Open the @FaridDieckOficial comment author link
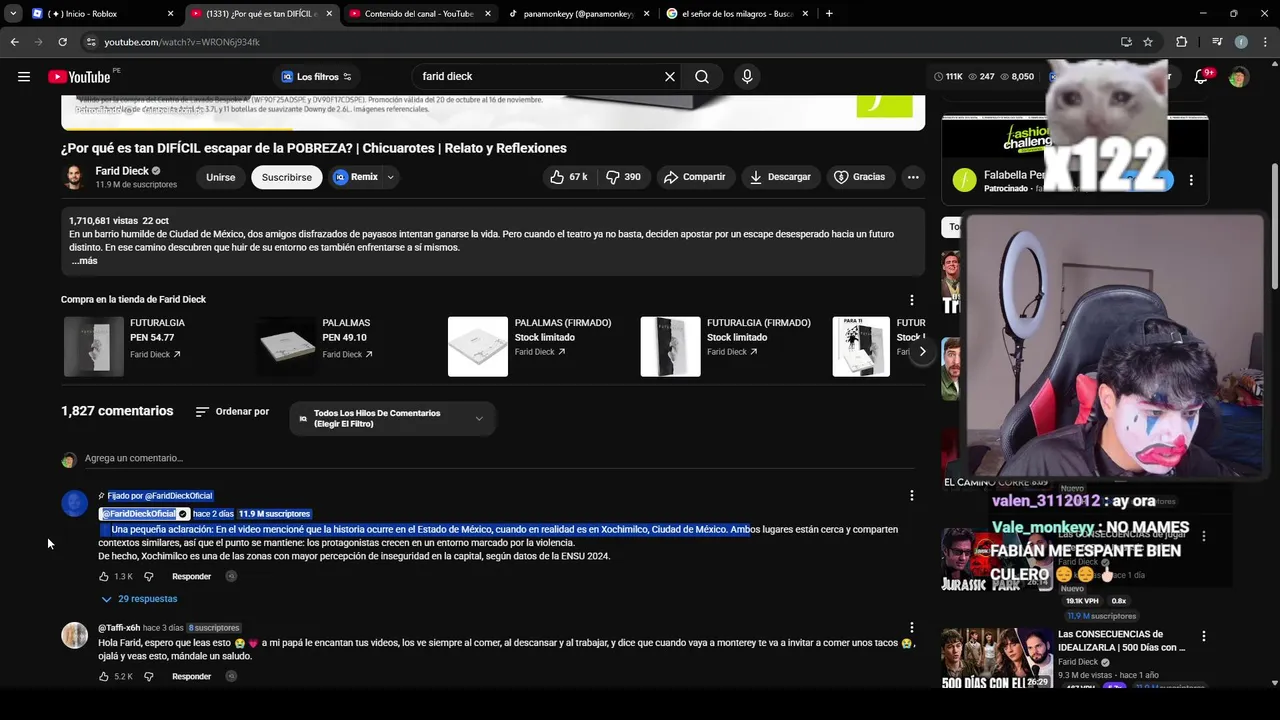Image resolution: width=1280 pixels, height=720 pixels. 138,514
